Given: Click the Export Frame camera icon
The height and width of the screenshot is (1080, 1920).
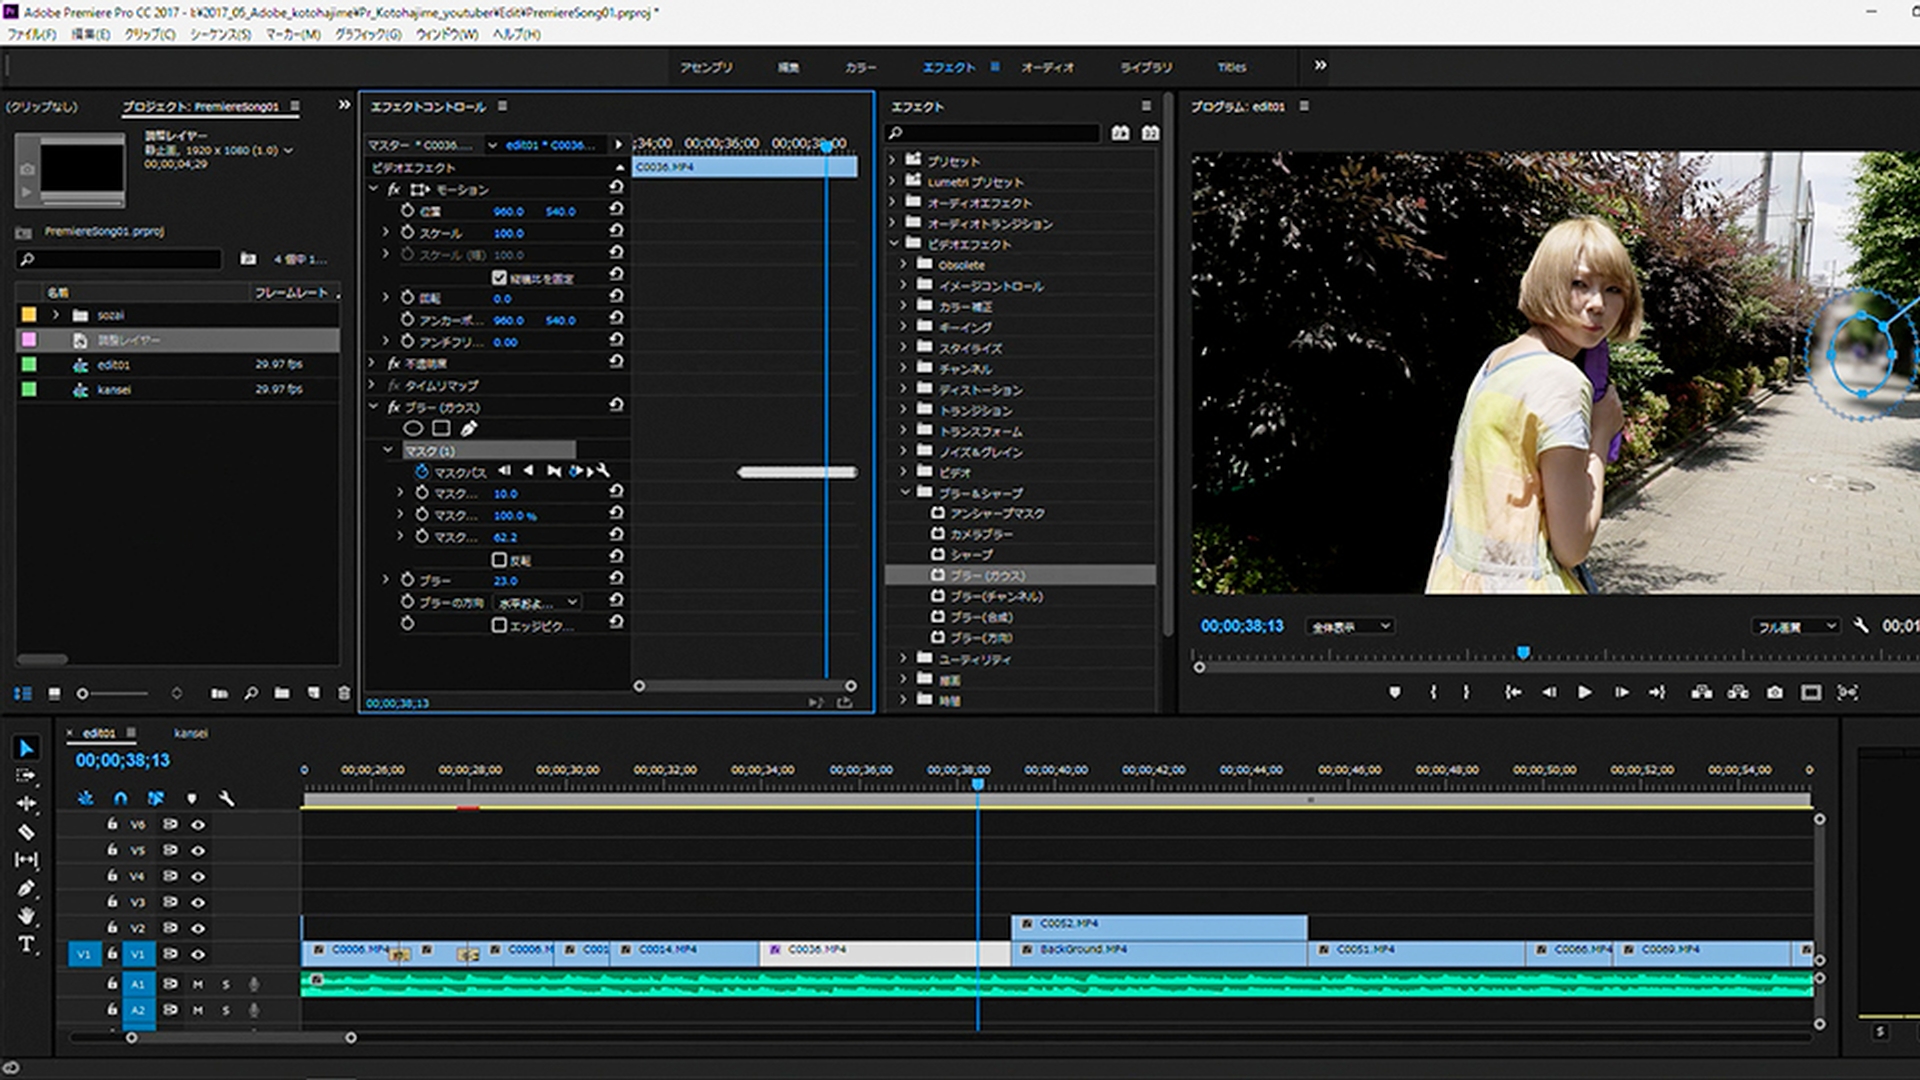Looking at the screenshot, I should click(x=1774, y=692).
